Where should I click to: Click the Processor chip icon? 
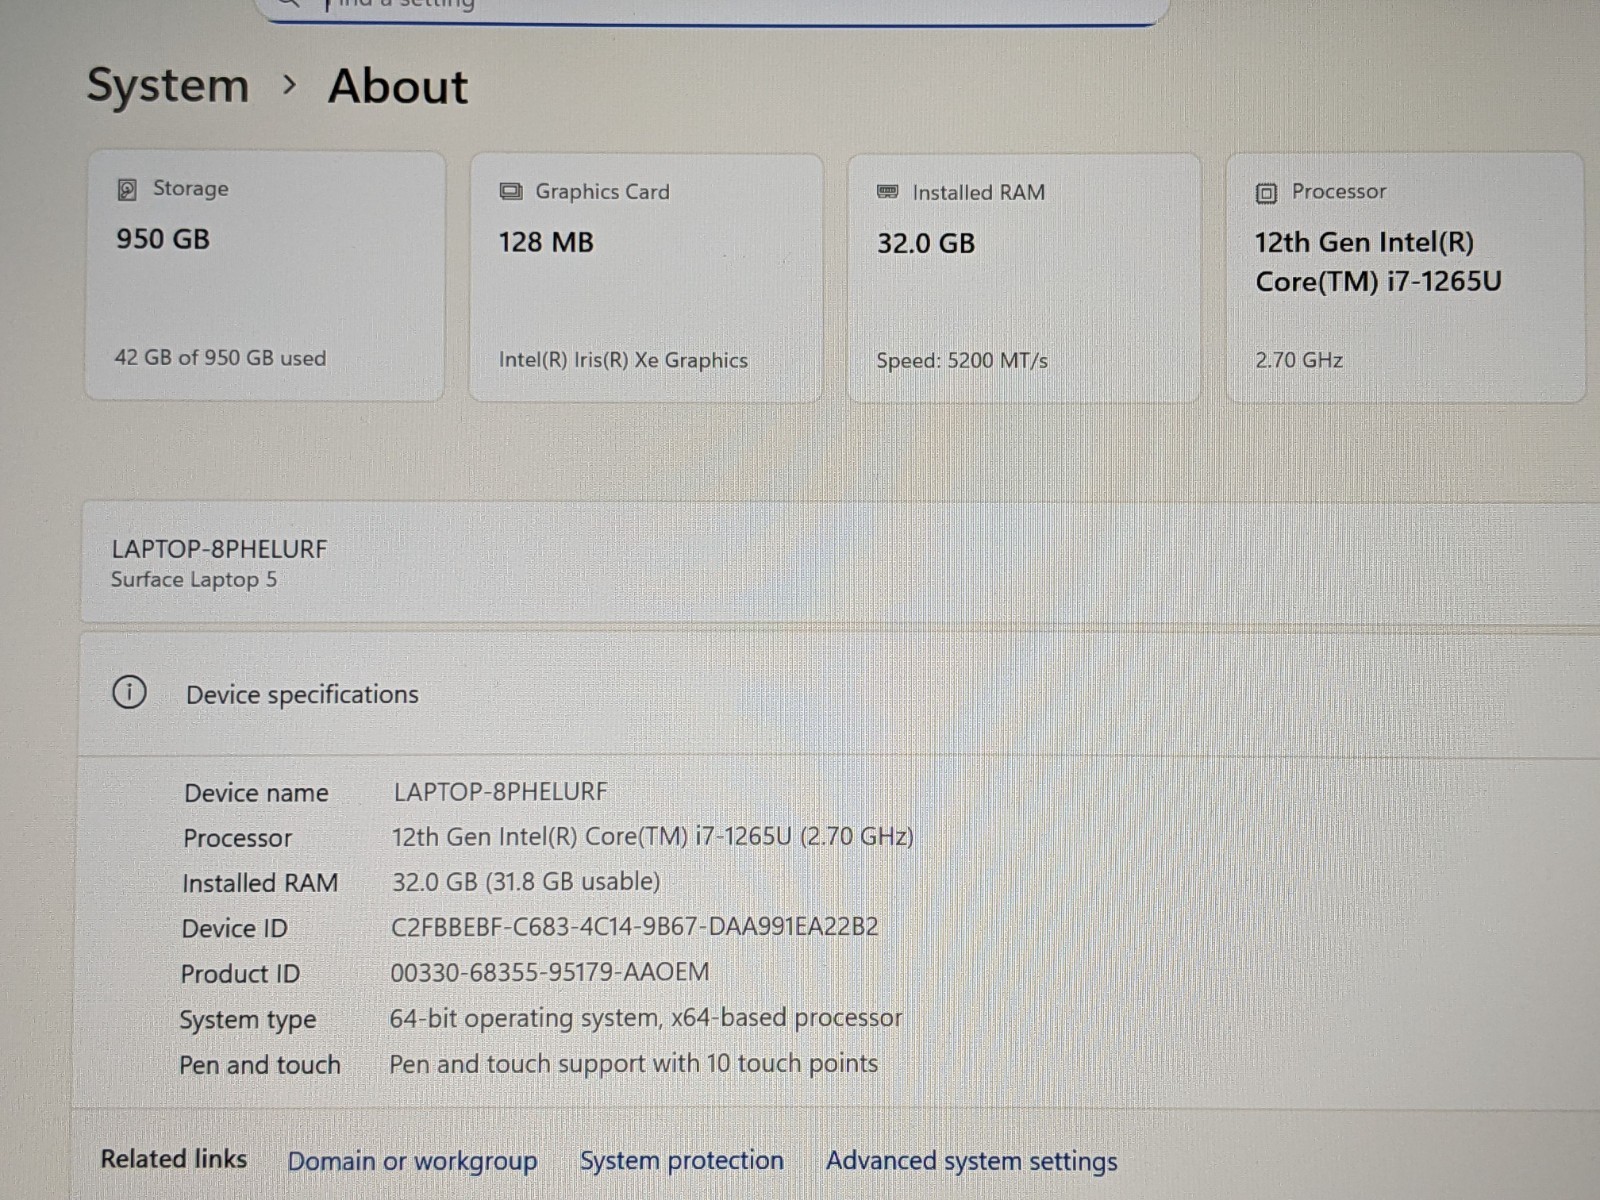(x=1266, y=193)
